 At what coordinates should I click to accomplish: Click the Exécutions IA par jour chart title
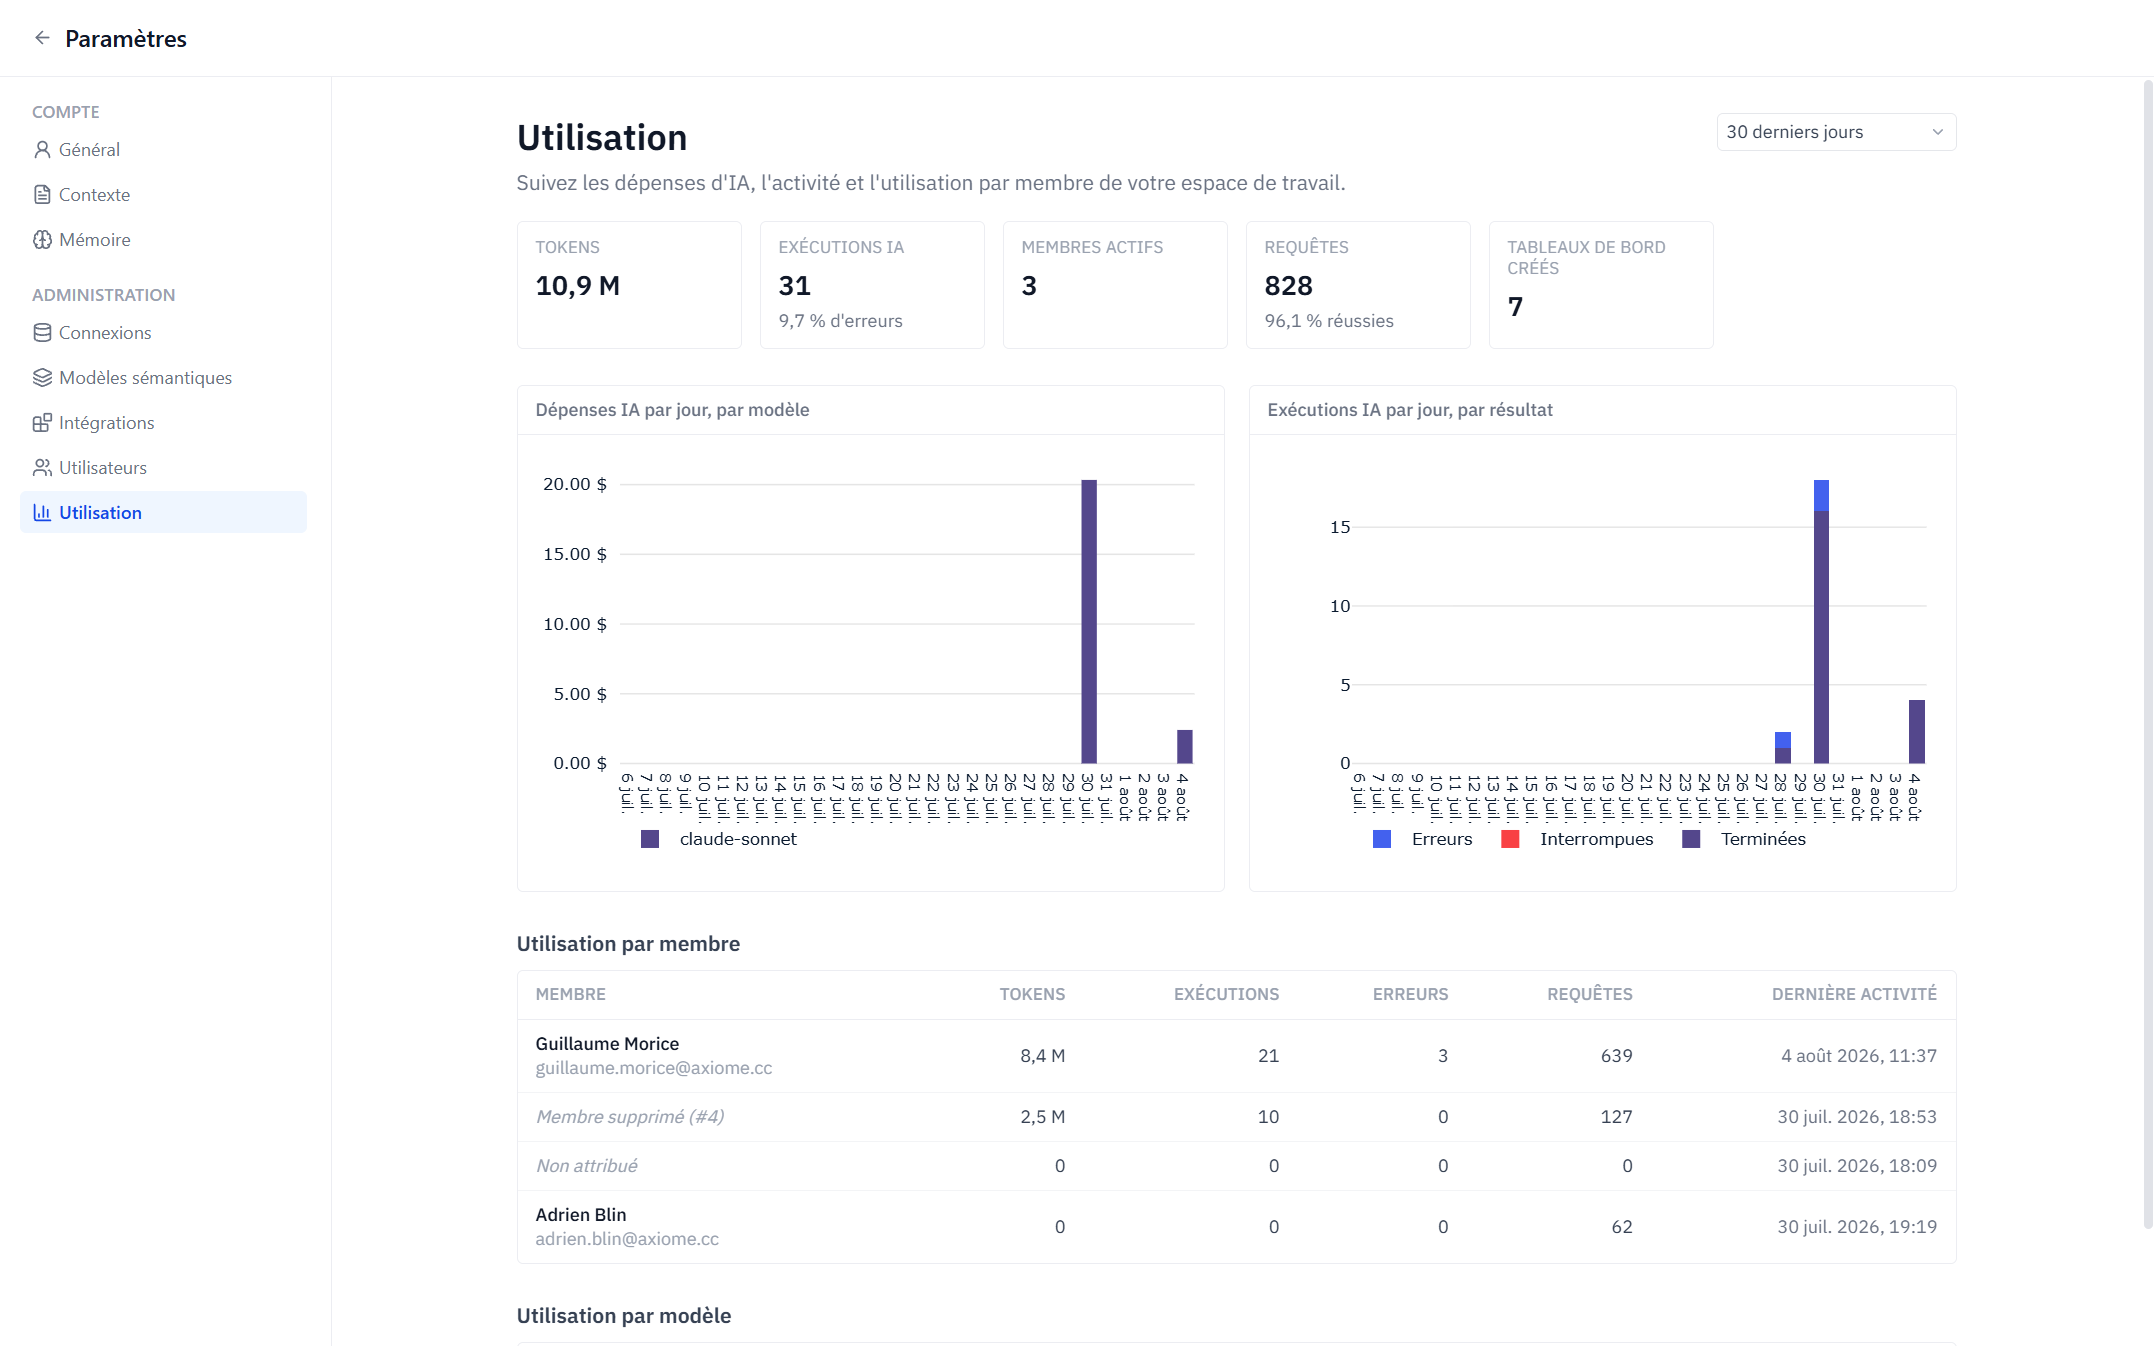coord(1410,410)
